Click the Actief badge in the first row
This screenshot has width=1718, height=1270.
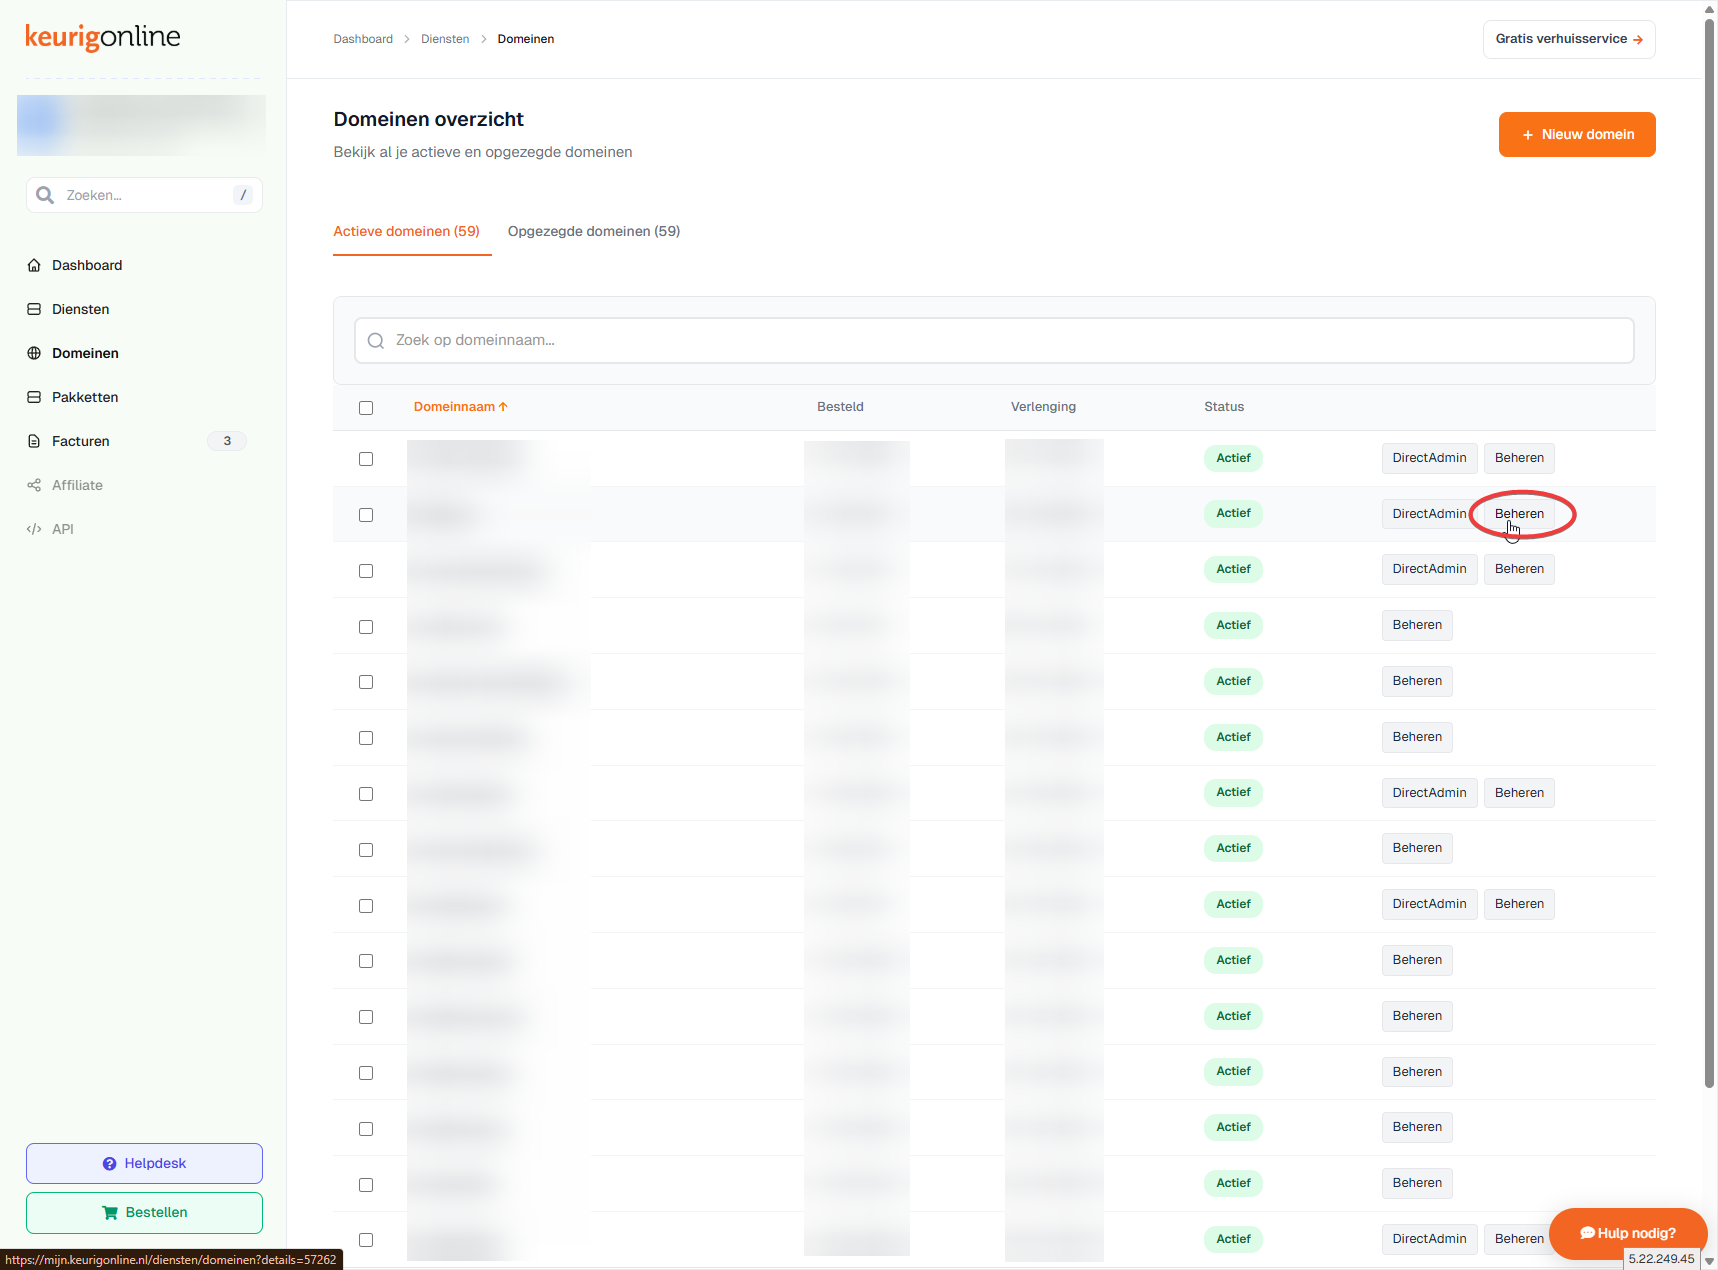pyautogui.click(x=1233, y=458)
